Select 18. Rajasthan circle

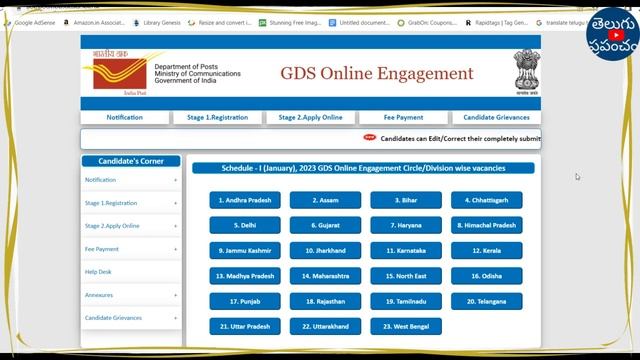(325, 301)
